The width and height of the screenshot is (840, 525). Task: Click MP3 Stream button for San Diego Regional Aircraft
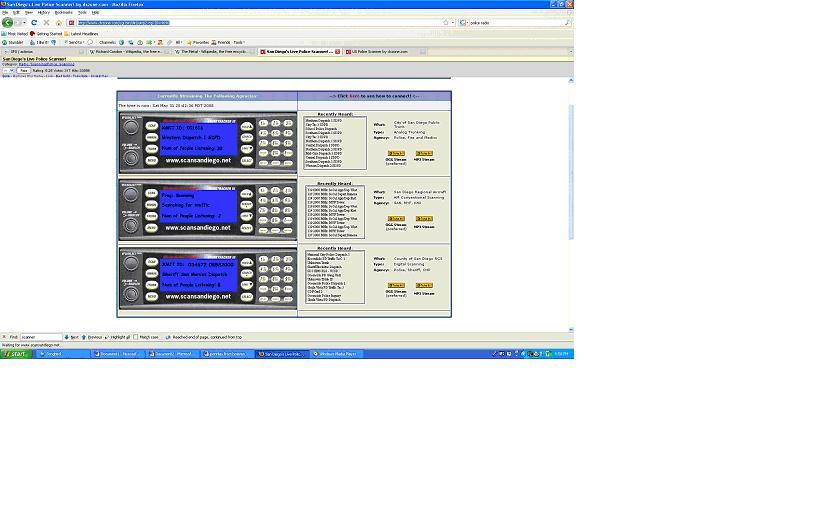click(x=424, y=219)
